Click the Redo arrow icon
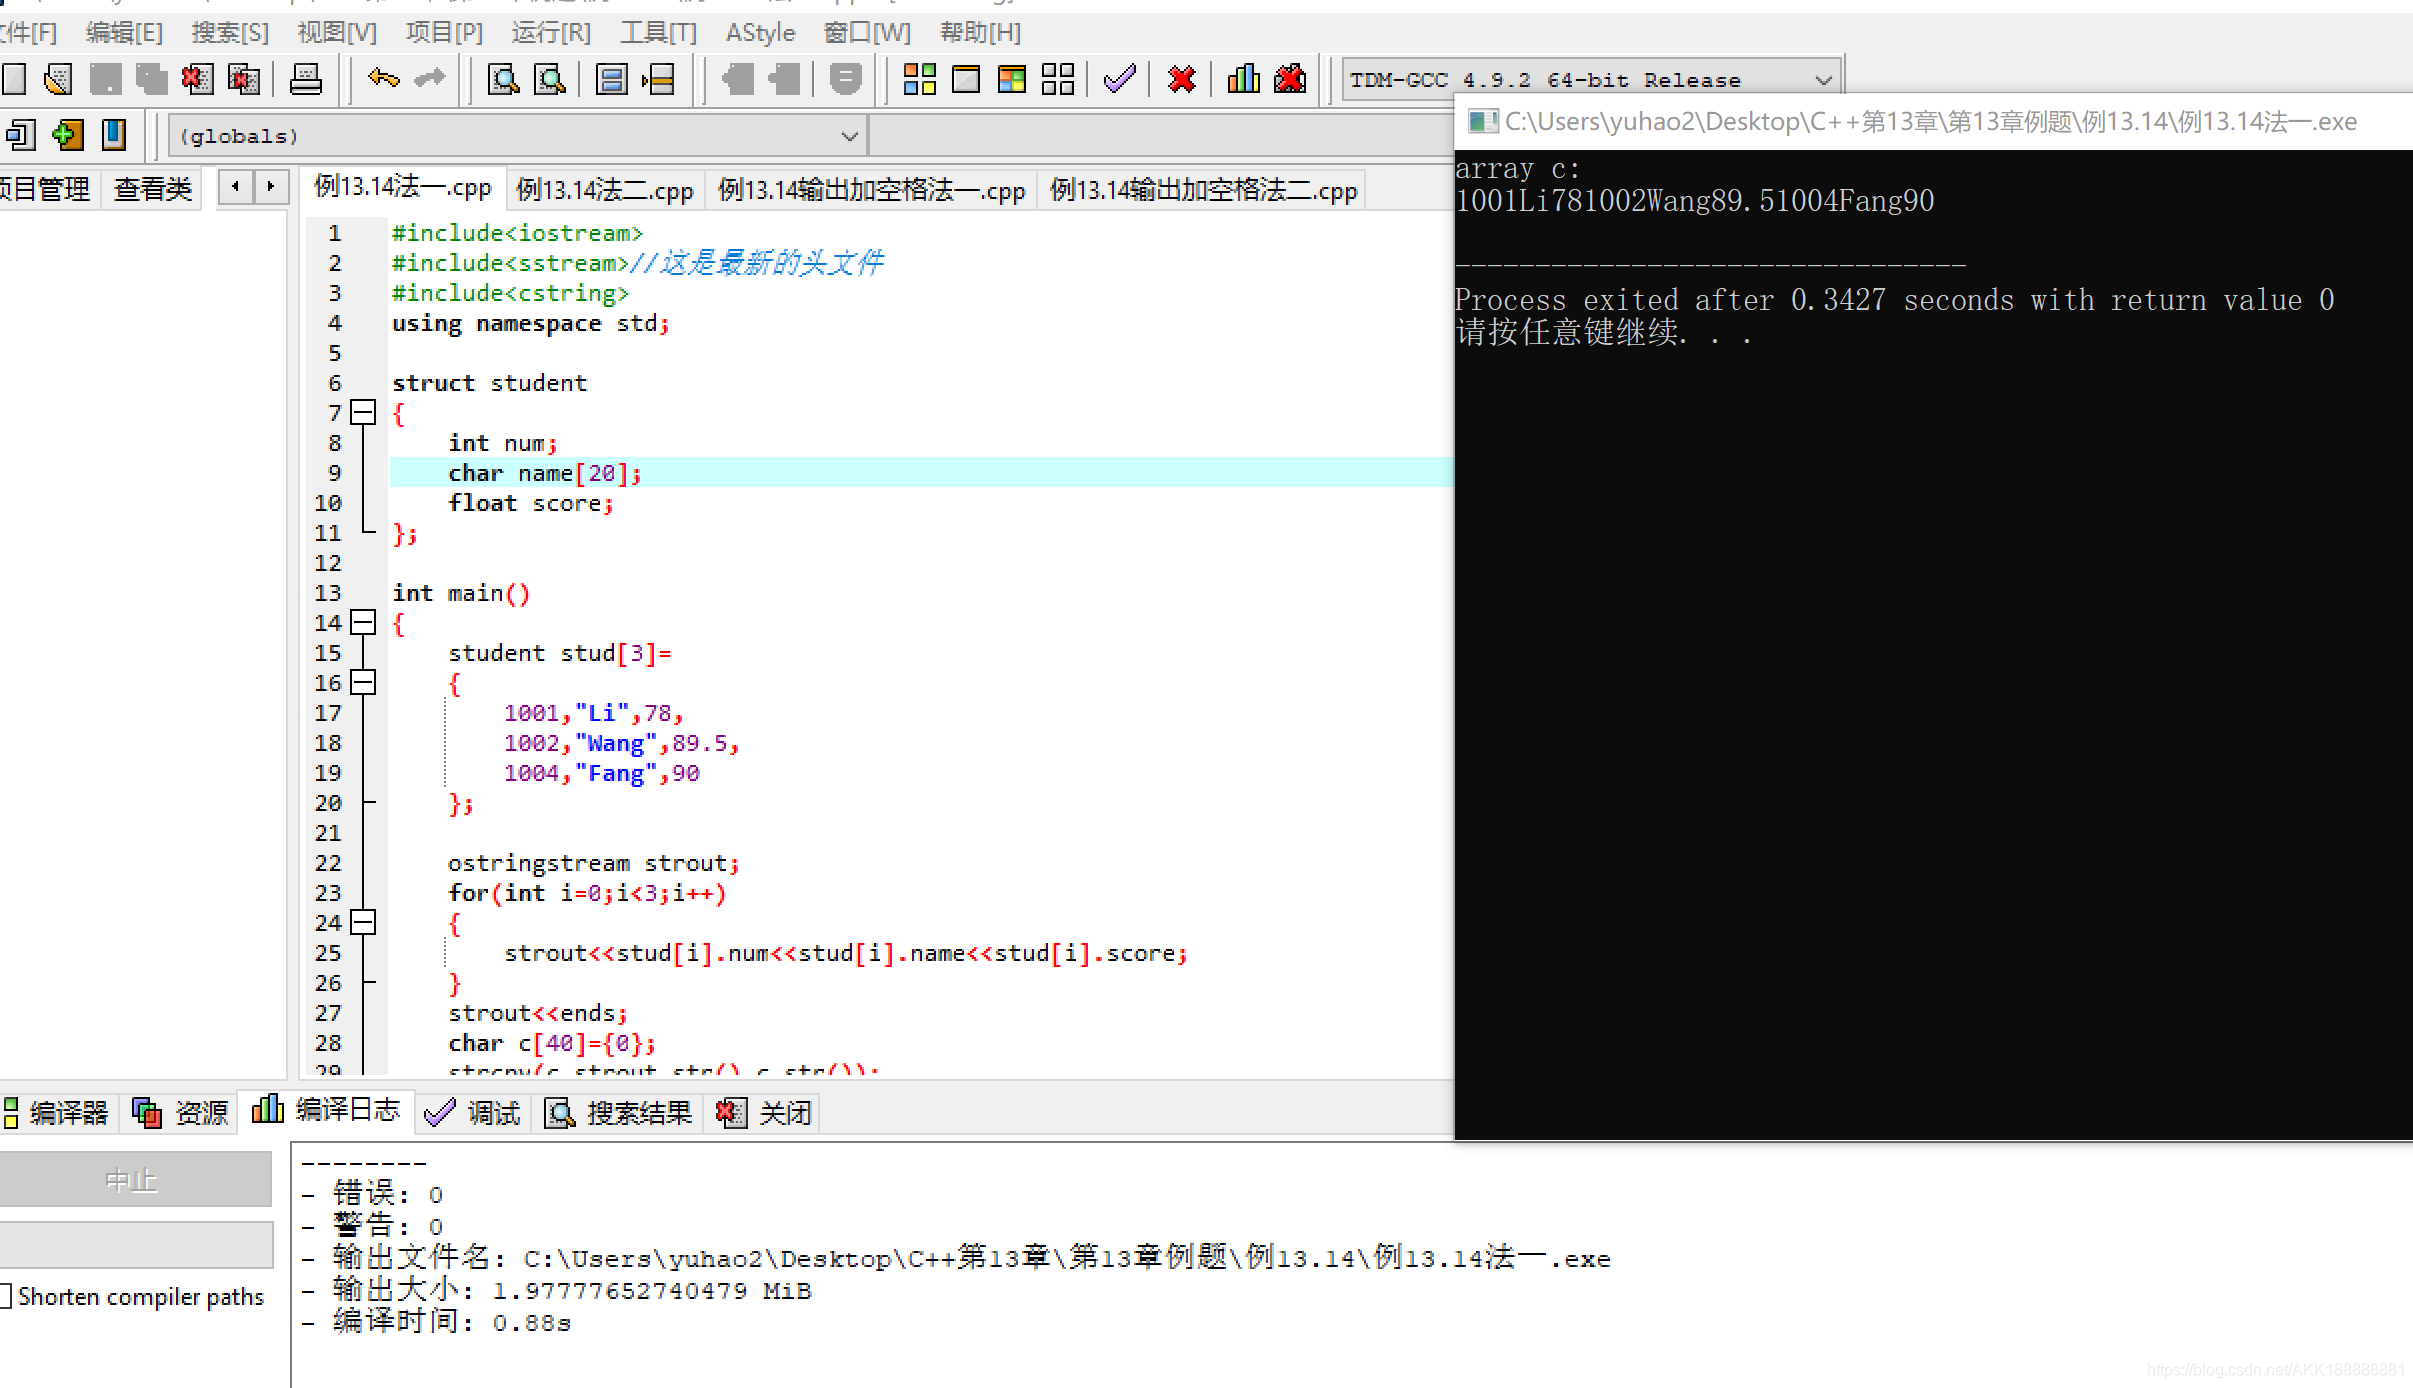Image resolution: width=2413 pixels, height=1388 pixels. (x=430, y=79)
